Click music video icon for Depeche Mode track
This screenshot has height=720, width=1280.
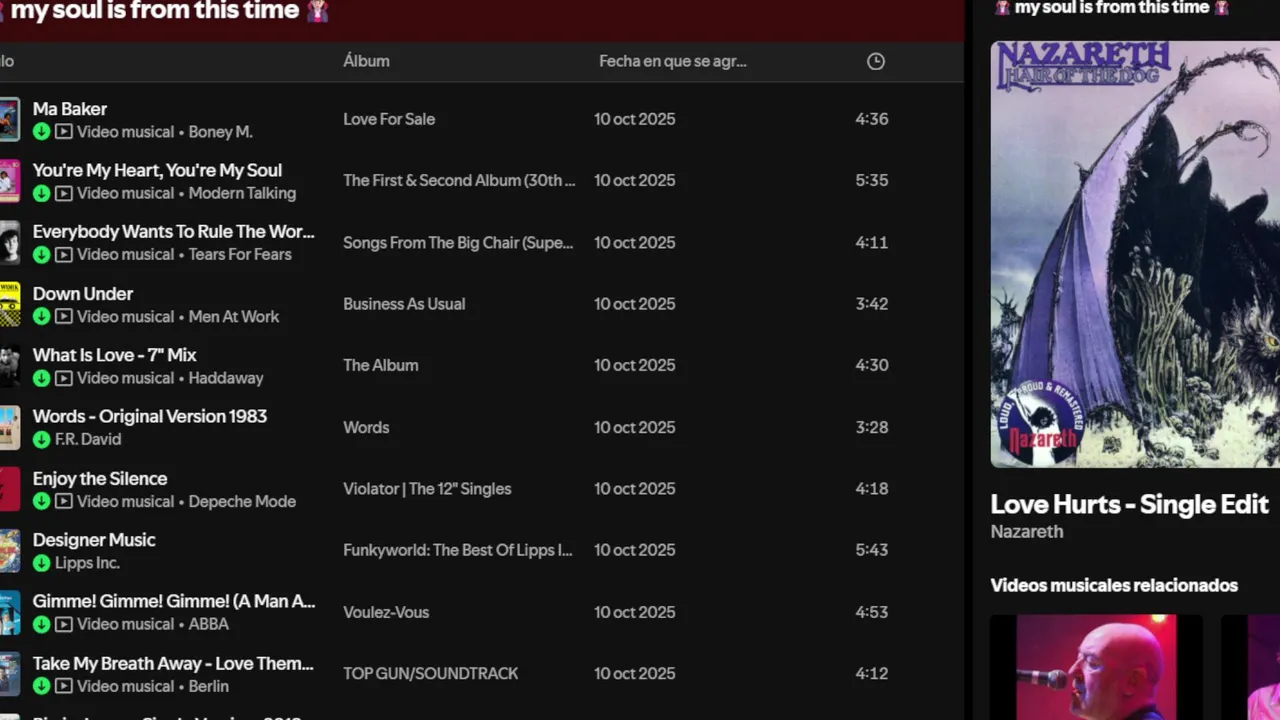click(64, 501)
